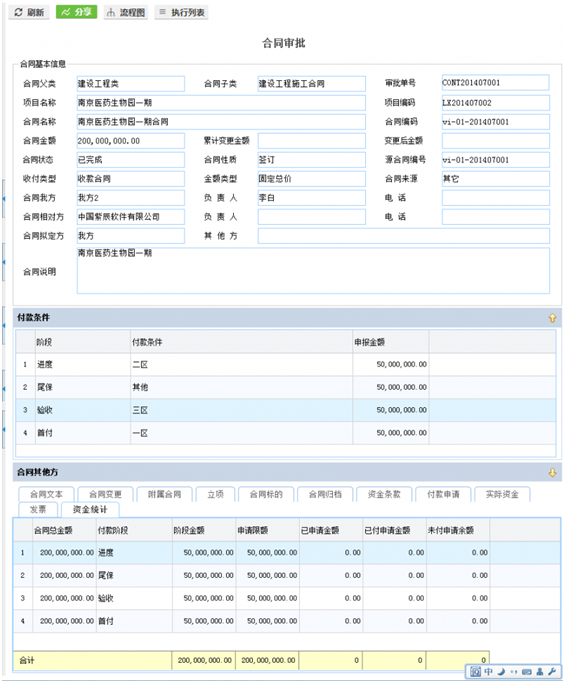The height and width of the screenshot is (681, 563).
Task: Click the 刷新 refresh button
Action: tap(29, 12)
